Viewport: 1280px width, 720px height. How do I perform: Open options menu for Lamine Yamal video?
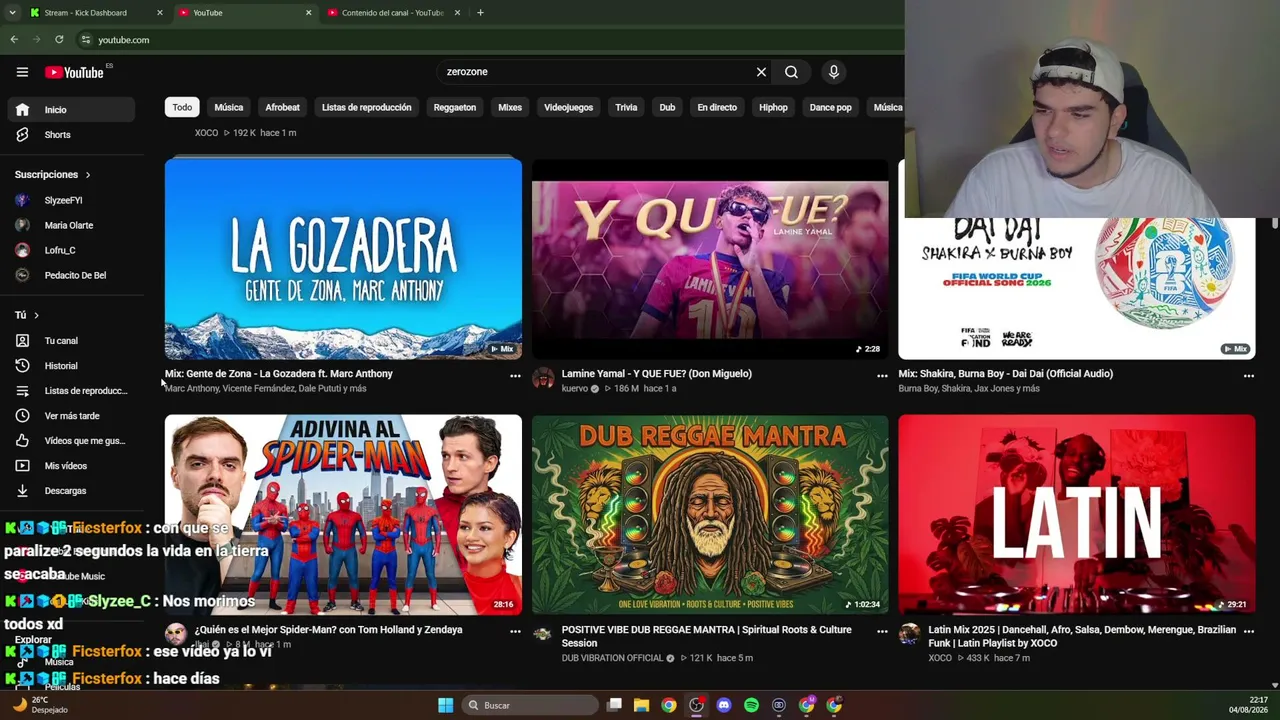pos(882,376)
